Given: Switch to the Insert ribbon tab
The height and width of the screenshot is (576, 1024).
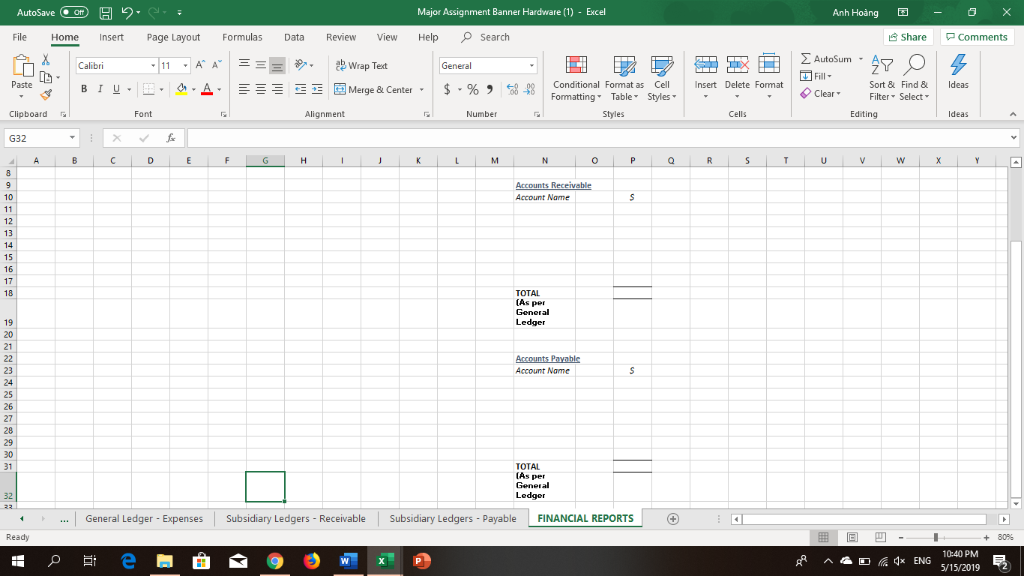Looking at the screenshot, I should click(111, 37).
